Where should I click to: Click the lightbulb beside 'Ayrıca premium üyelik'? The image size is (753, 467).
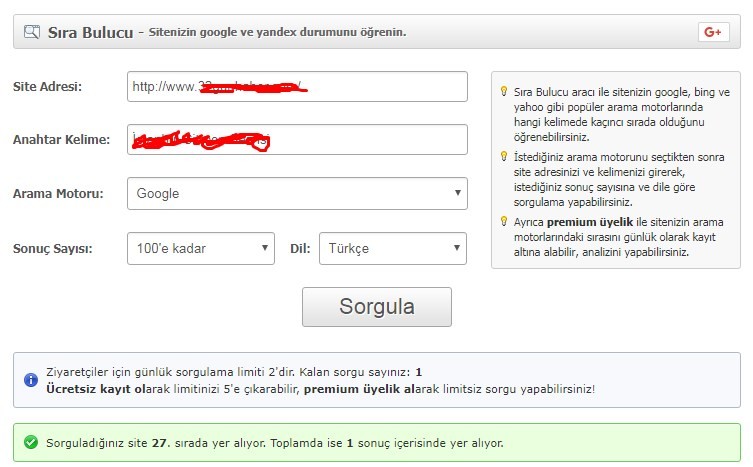(x=504, y=221)
